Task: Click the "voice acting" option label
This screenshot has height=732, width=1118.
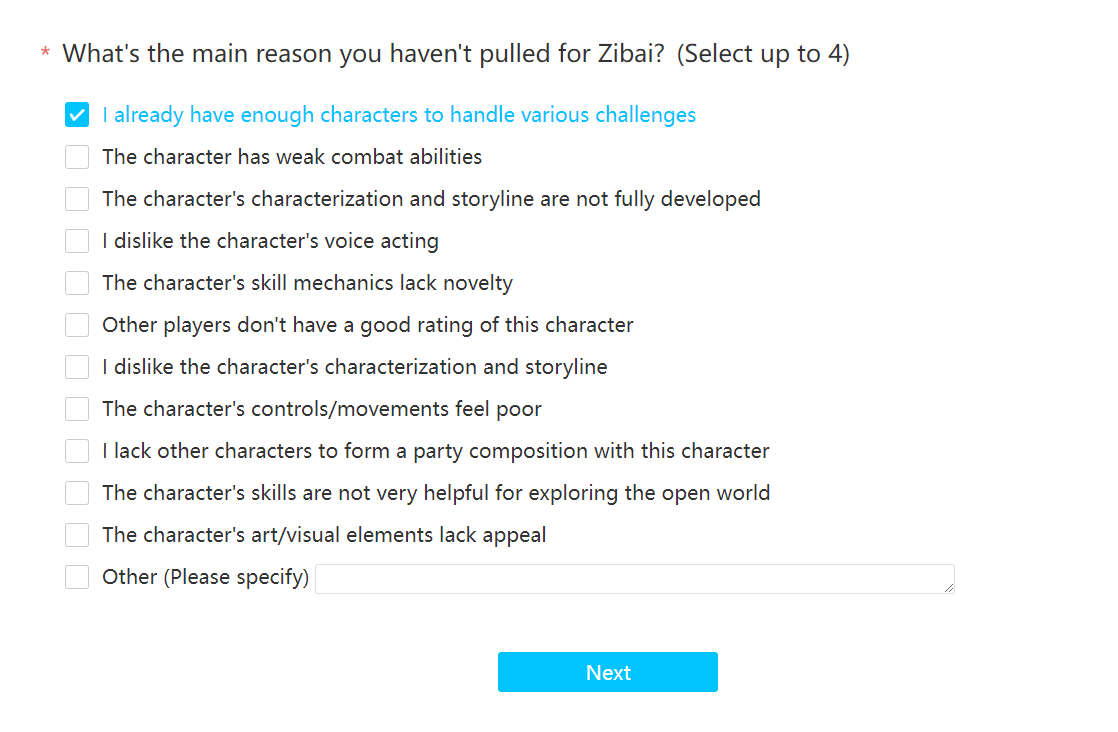Action: tap(270, 241)
